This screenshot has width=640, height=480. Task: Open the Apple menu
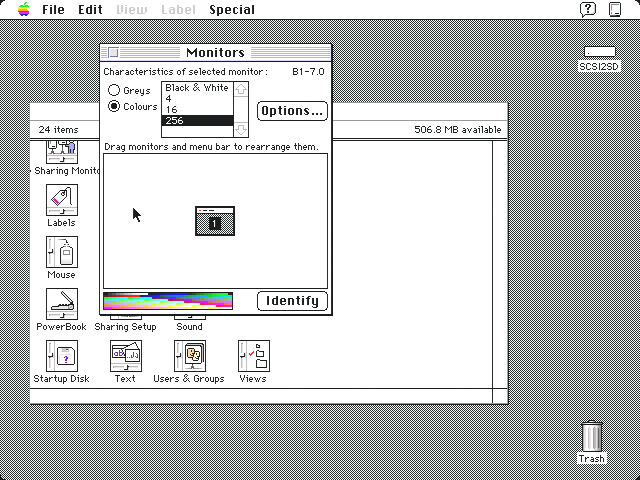tap(24, 9)
